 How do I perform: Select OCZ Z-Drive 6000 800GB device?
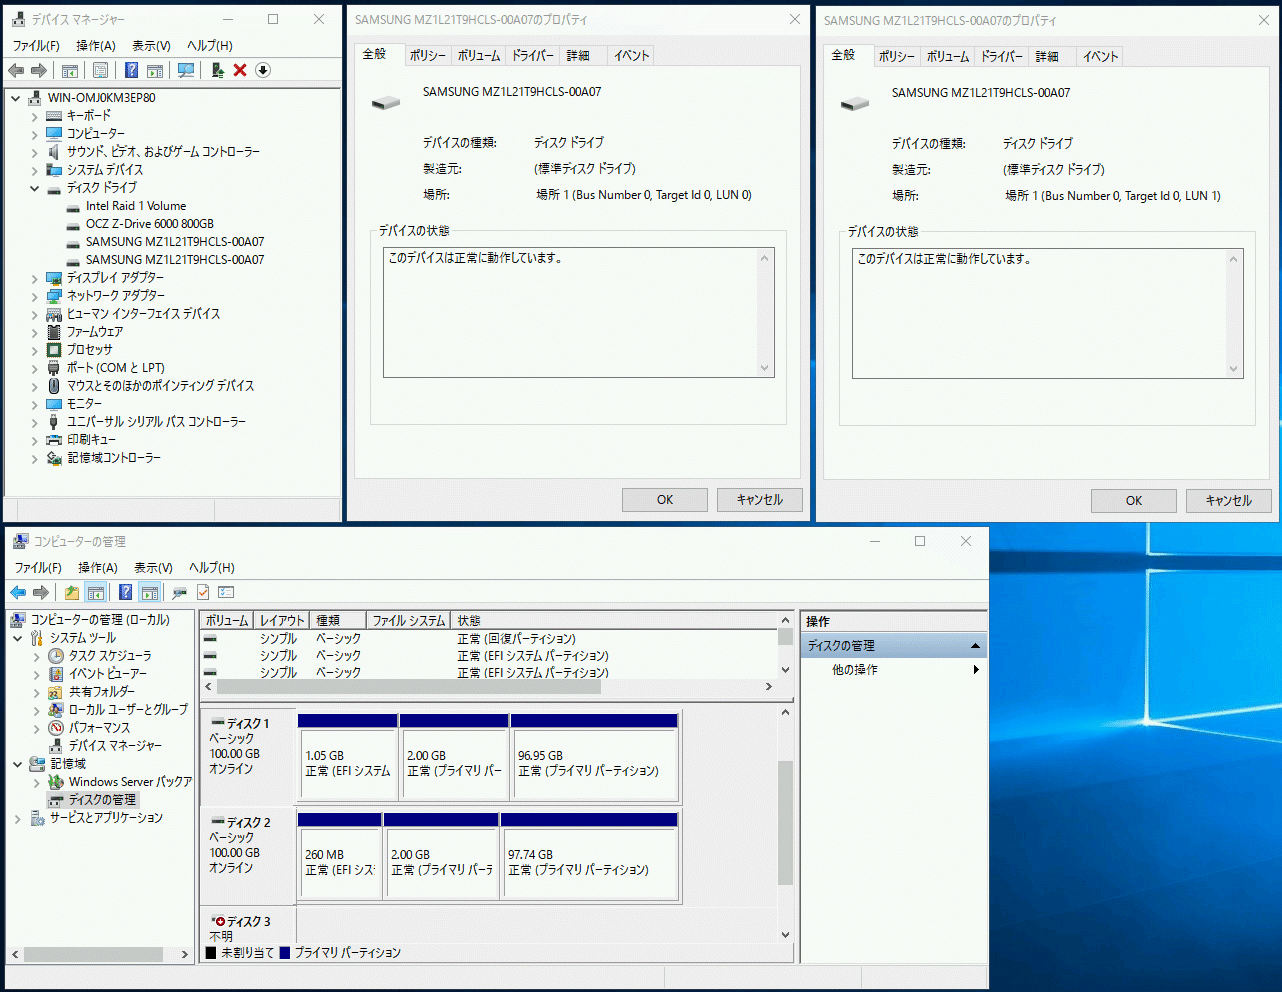pos(149,224)
